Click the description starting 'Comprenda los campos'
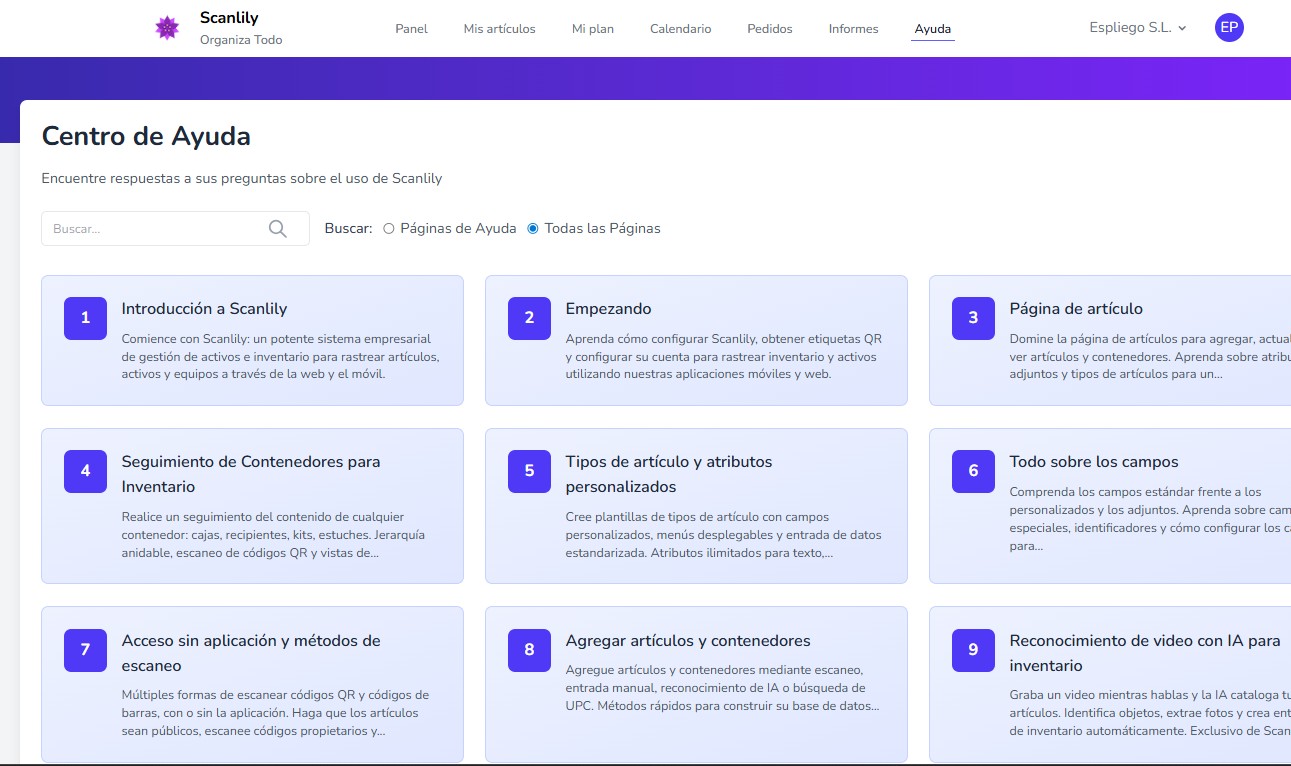The image size is (1291, 766). pyautogui.click(x=1150, y=519)
